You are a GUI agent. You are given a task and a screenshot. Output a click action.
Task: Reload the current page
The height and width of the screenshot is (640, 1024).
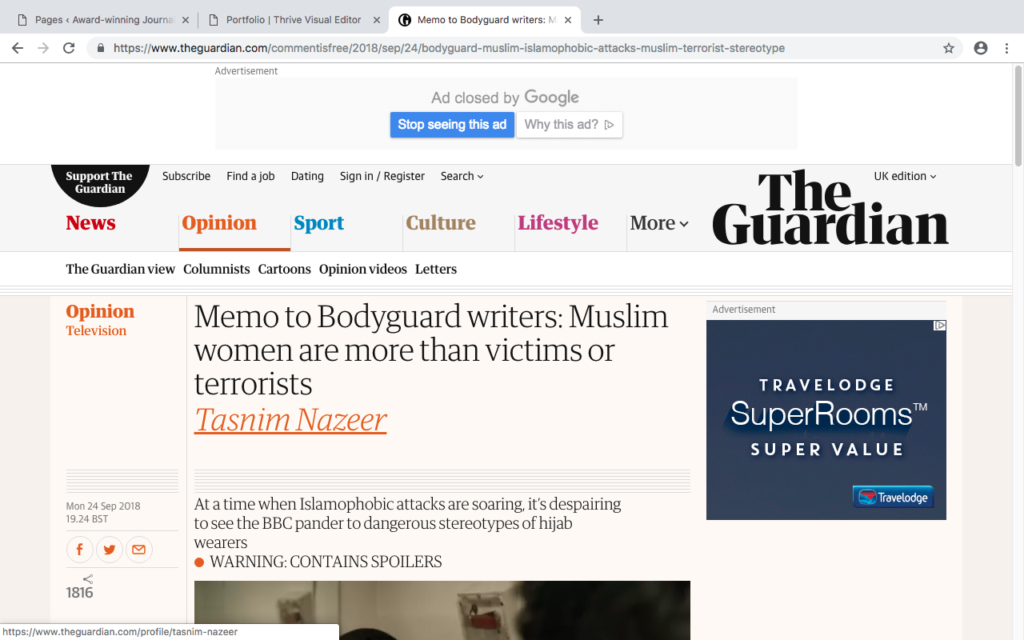pyautogui.click(x=69, y=48)
